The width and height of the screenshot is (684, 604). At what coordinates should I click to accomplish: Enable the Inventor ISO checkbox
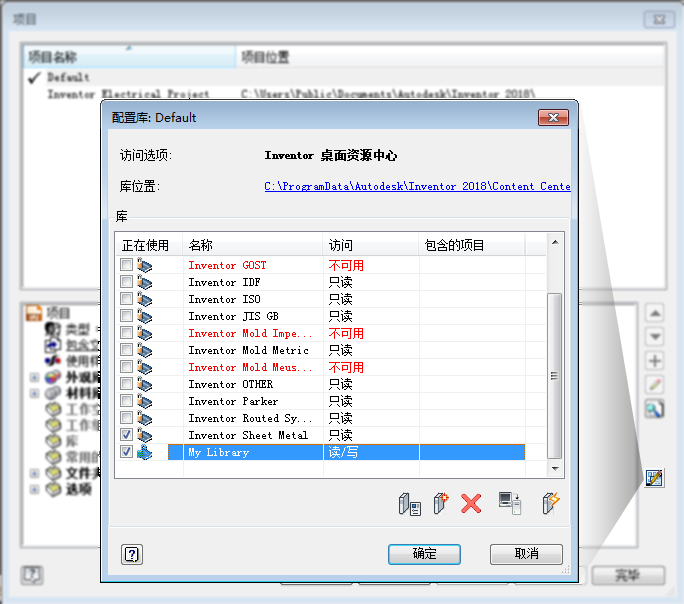coord(127,299)
